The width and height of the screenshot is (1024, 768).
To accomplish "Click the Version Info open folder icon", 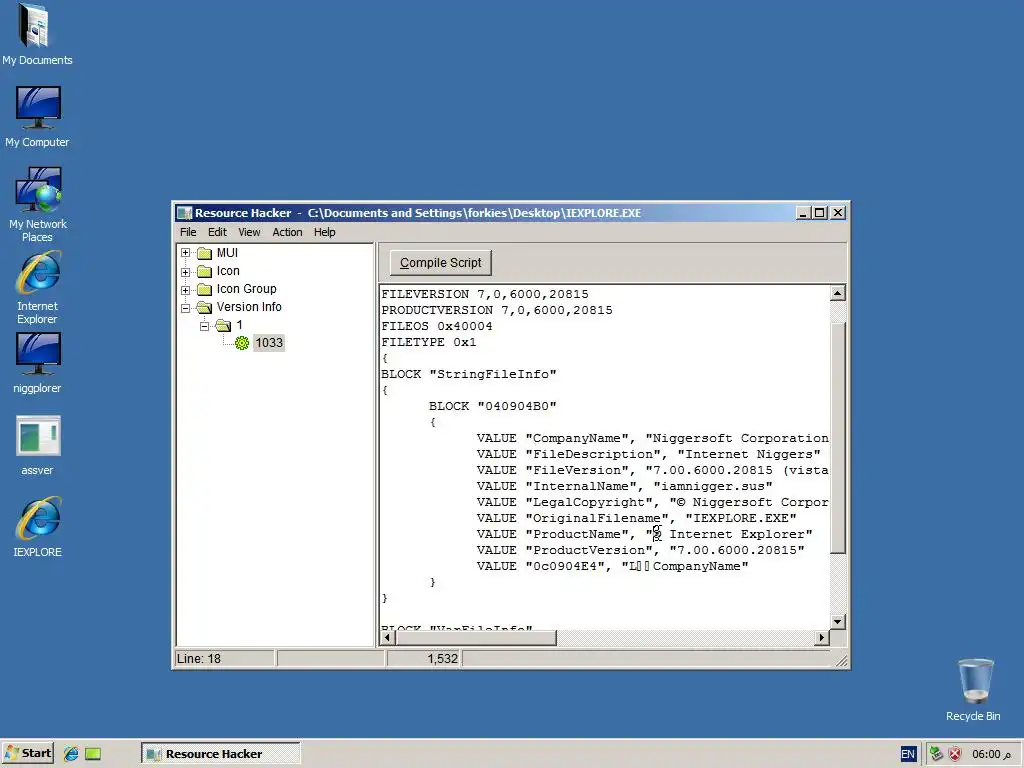I will [x=204, y=307].
